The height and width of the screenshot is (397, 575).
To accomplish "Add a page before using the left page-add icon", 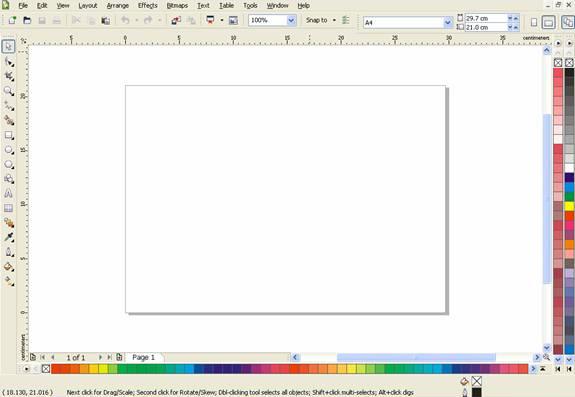I will [x=33, y=357].
